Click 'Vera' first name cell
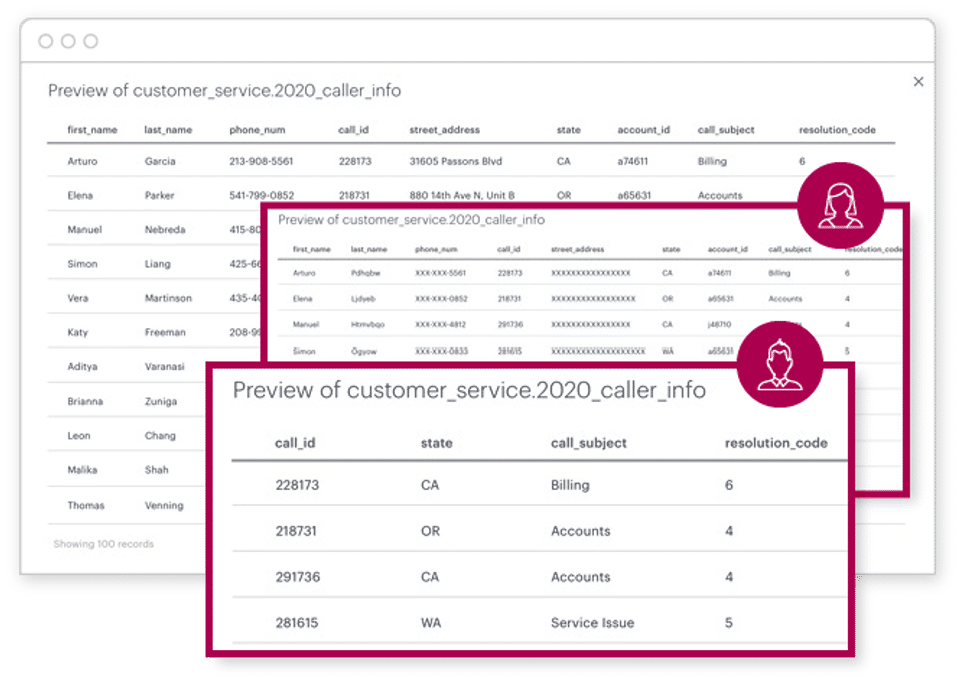This screenshot has height=680, width=960. point(78,298)
